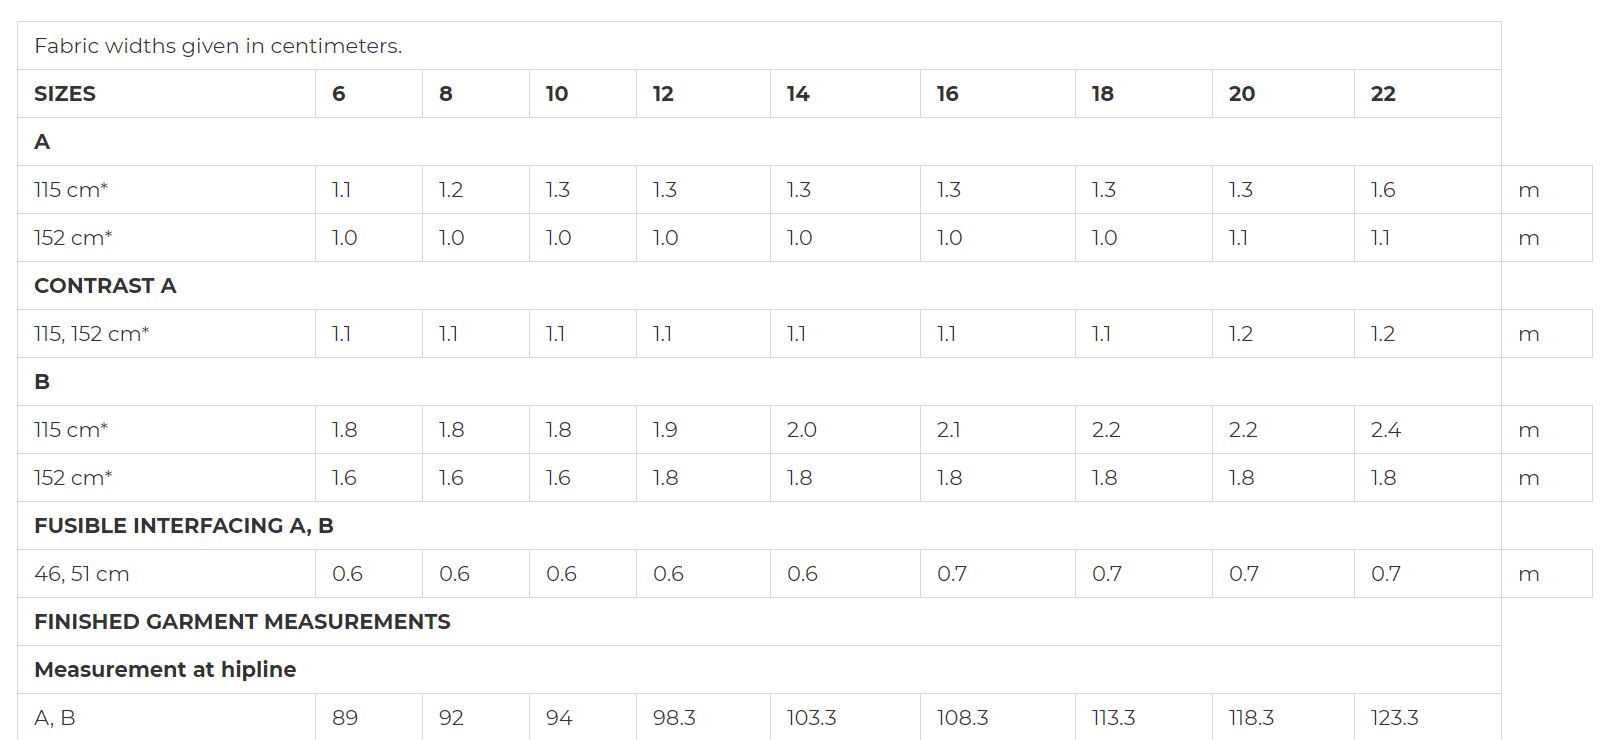Screen dimensions: 1623x740
Task: Click the 46, 51 cm row label
Action: pyautogui.click(x=82, y=574)
